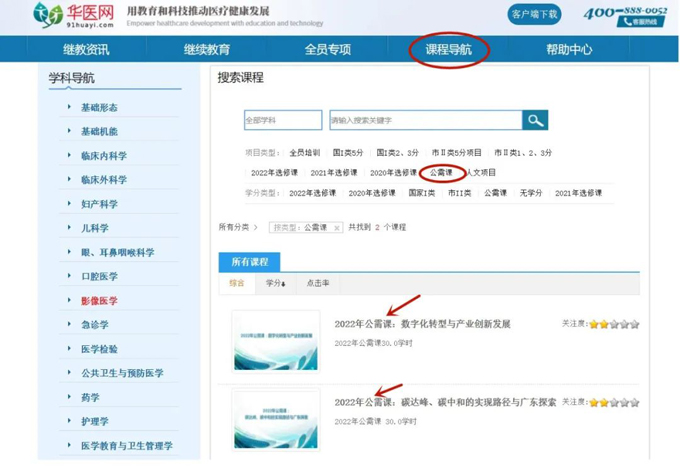This screenshot has height=475, width=680.
Task: Filter project type by 2020年选修课
Action: (x=393, y=173)
